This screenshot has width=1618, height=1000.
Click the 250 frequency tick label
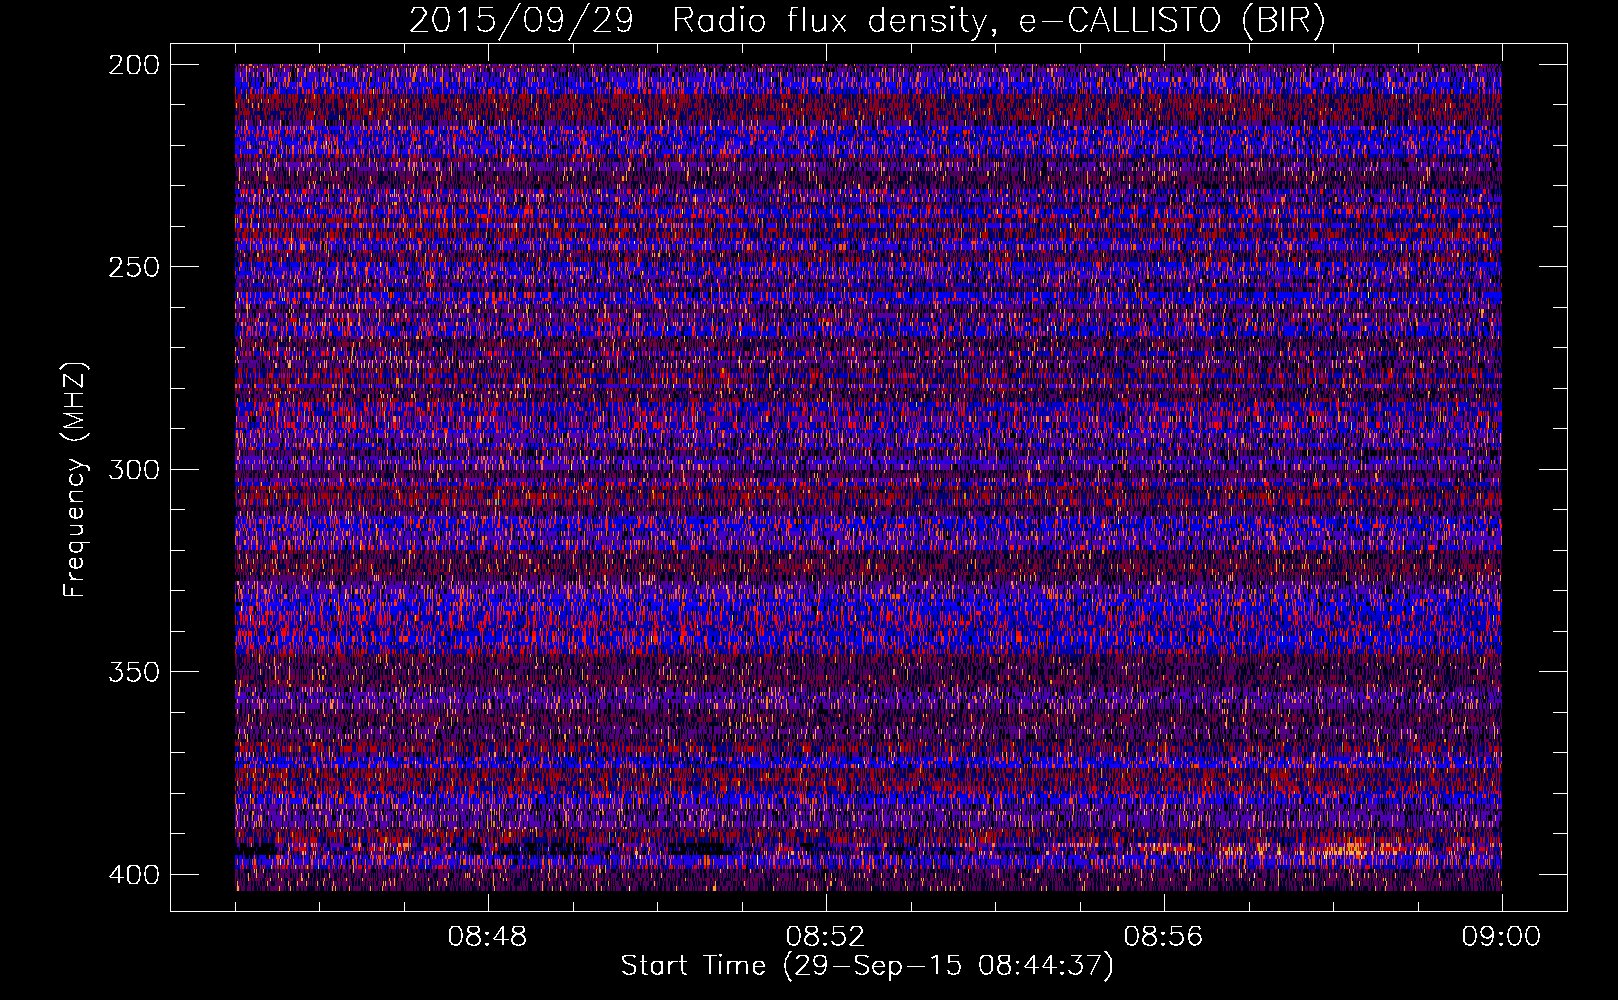[133, 267]
